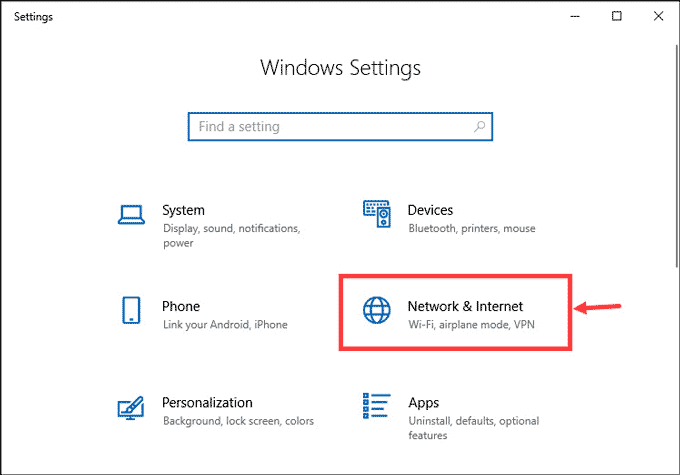The width and height of the screenshot is (680, 475).
Task: Close the Settings window
Action: (658, 16)
